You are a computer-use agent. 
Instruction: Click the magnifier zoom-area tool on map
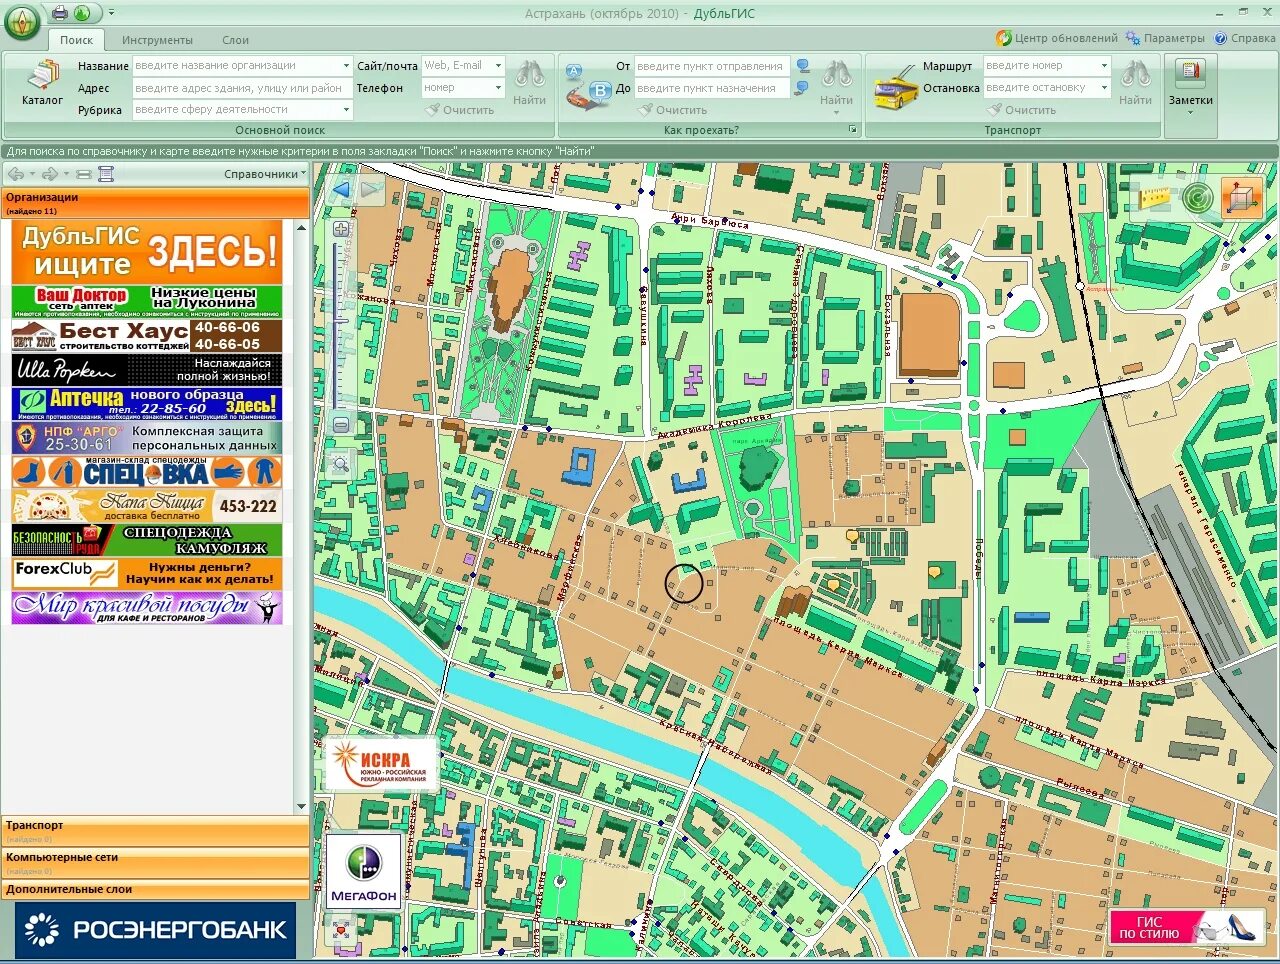pyautogui.click(x=341, y=463)
